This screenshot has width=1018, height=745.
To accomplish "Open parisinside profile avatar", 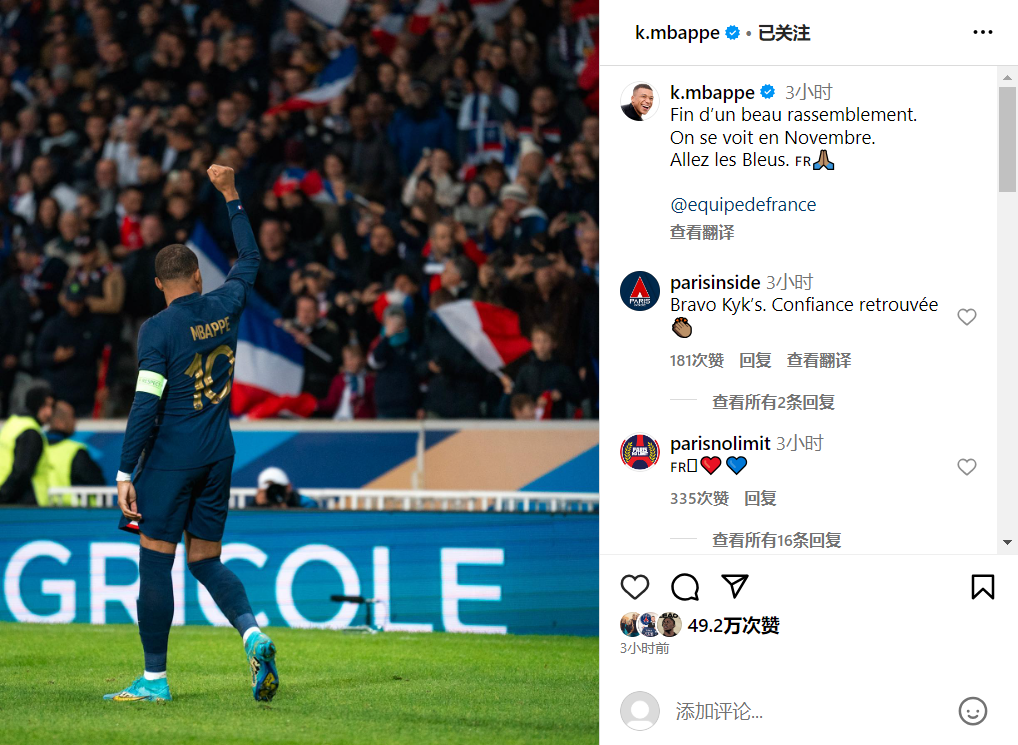I will (x=639, y=291).
